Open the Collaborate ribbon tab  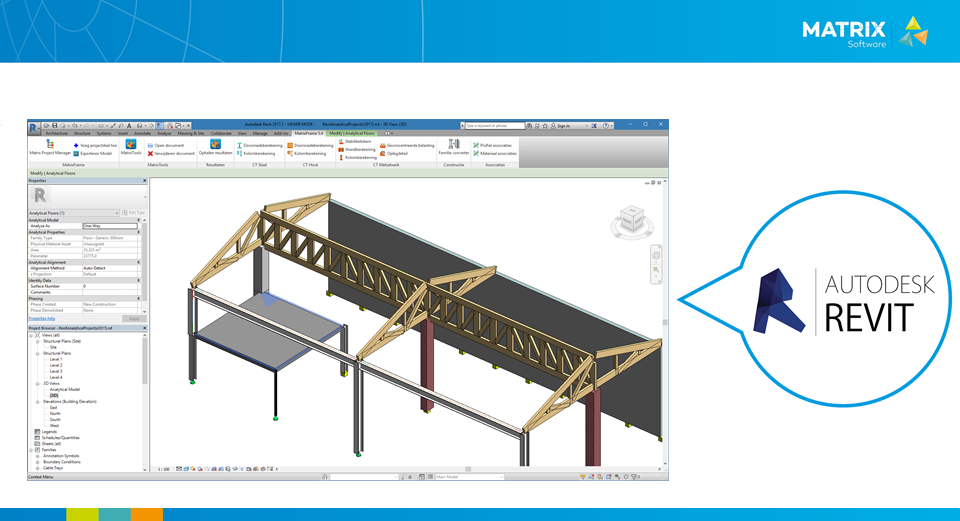pyautogui.click(x=221, y=133)
